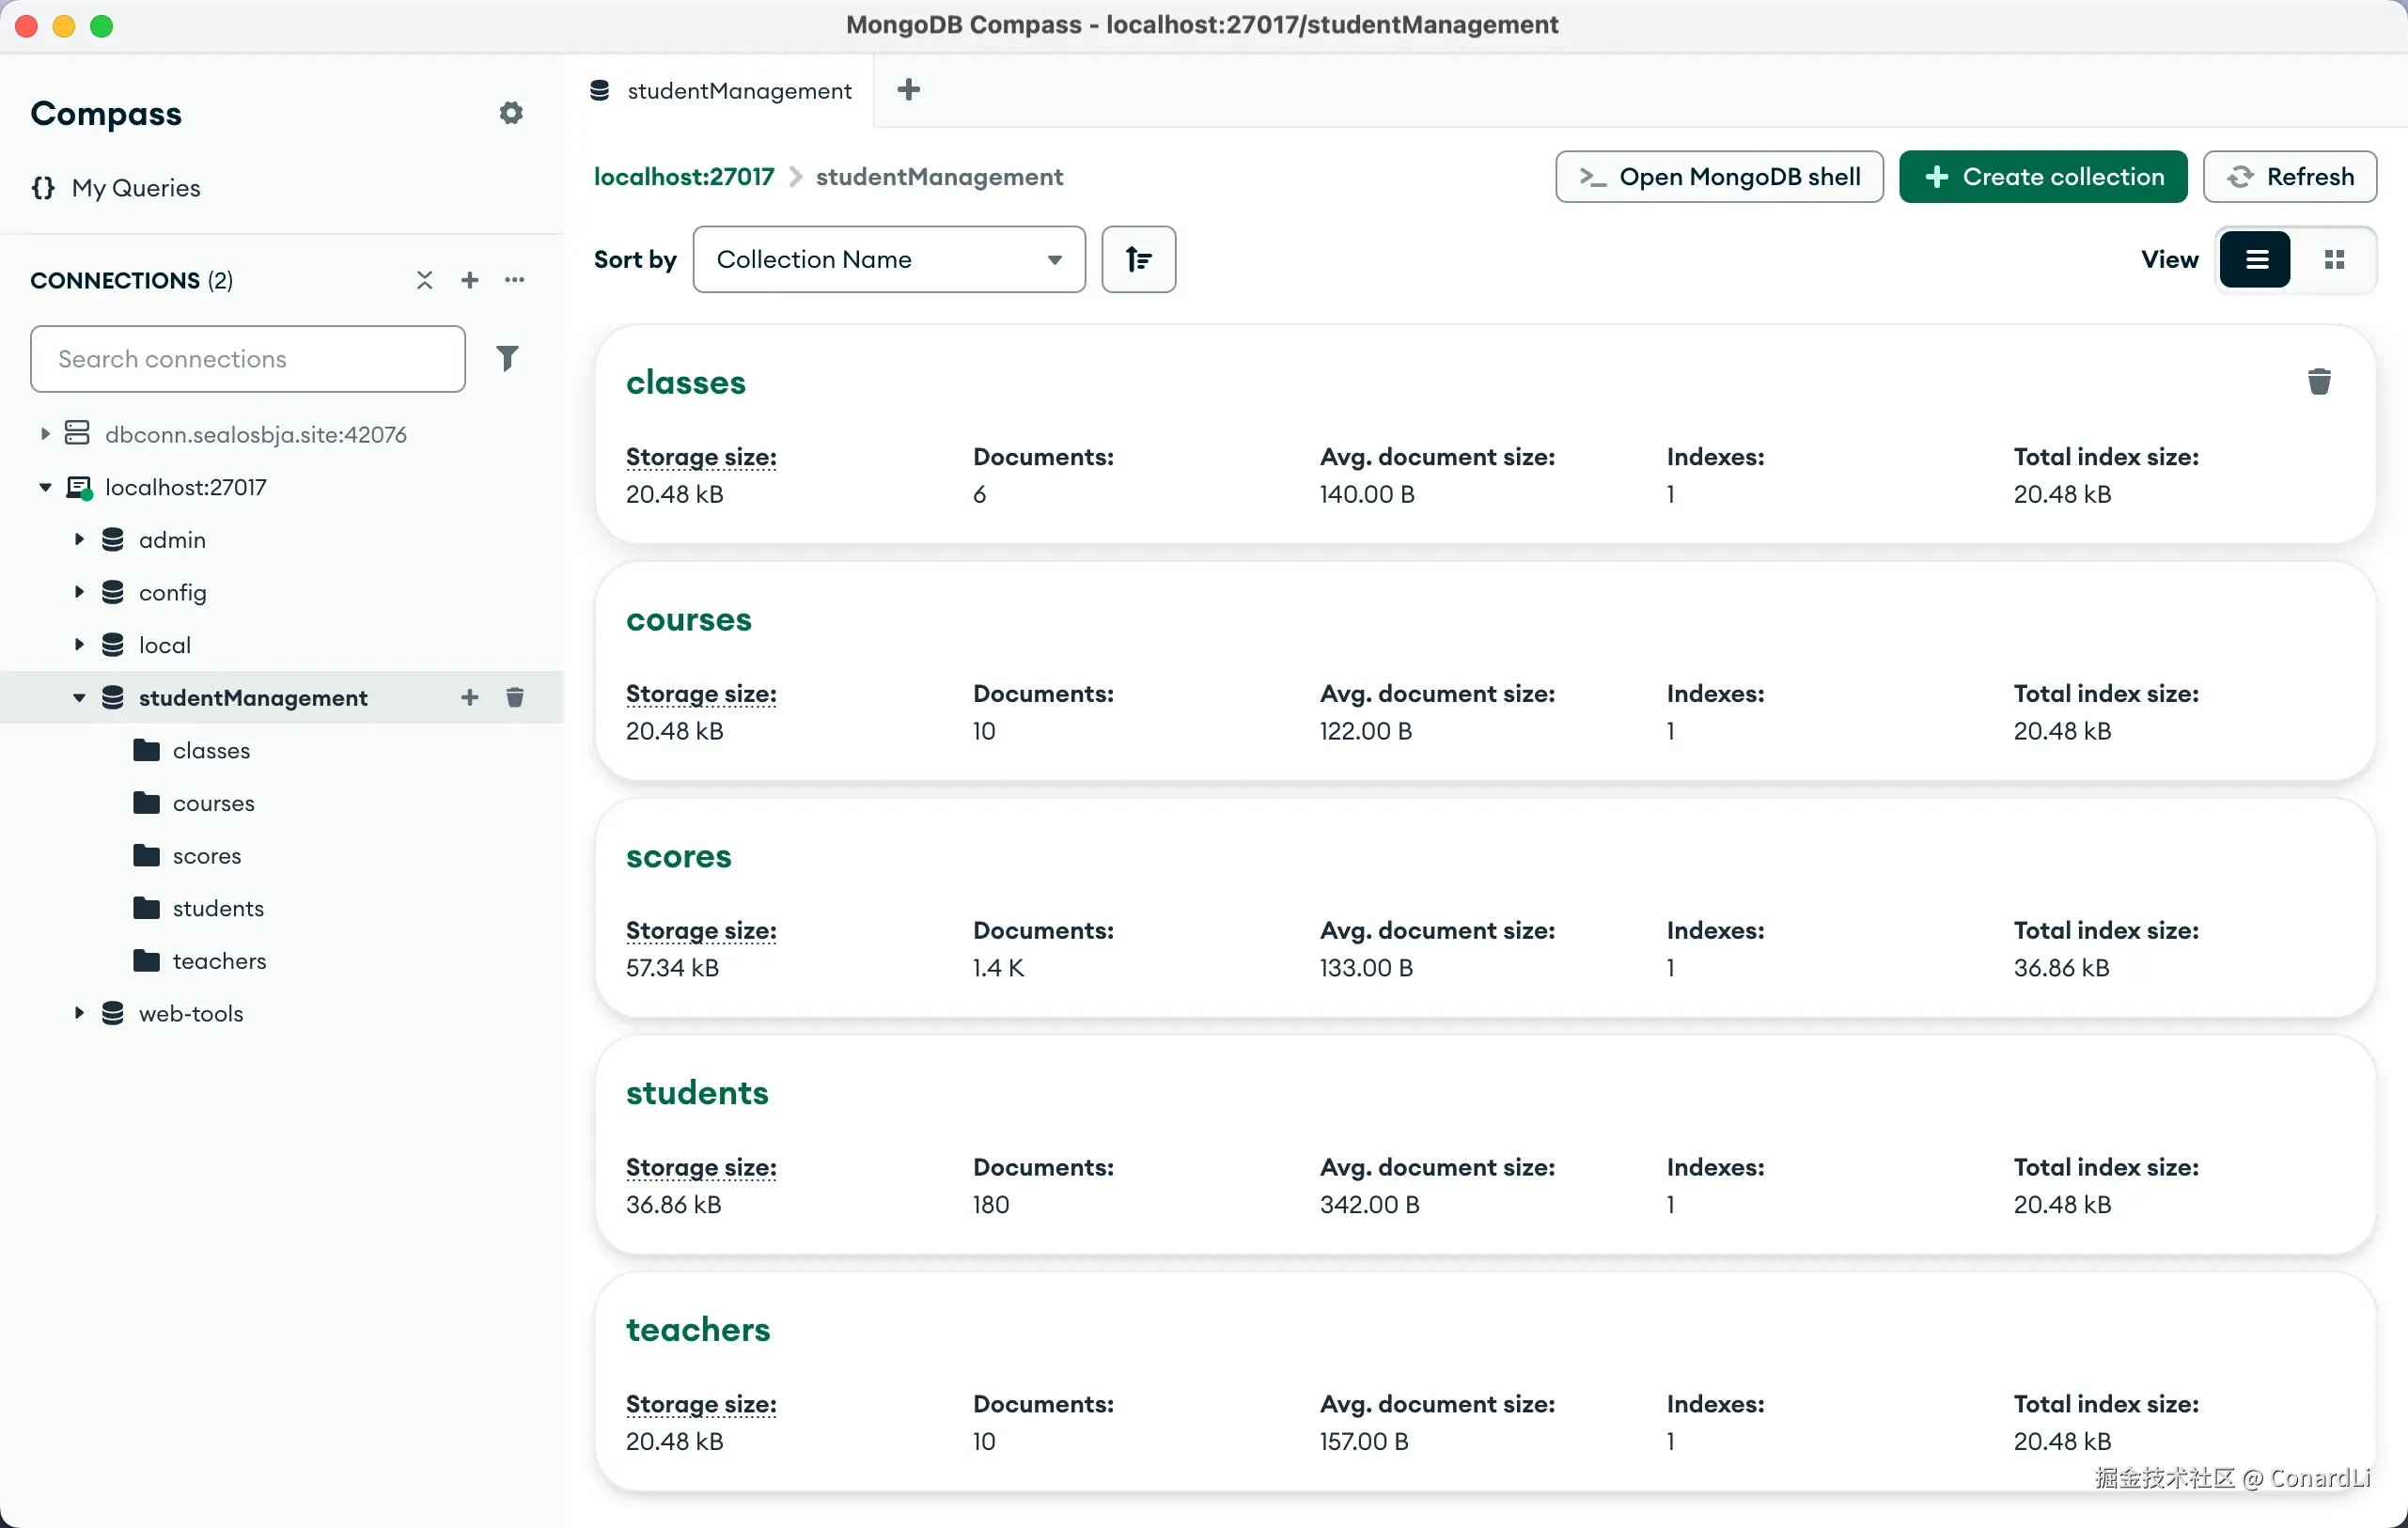Switch to list view
Viewport: 2408px width, 1528px height.
click(x=2255, y=260)
